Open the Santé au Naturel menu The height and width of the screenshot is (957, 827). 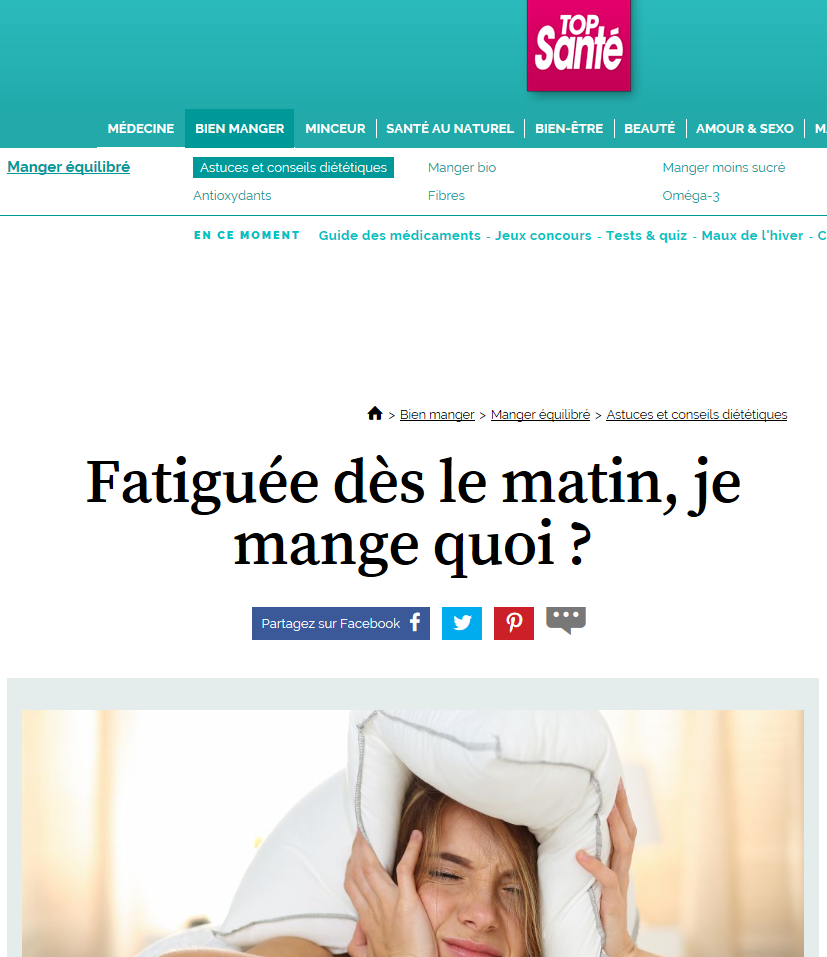[x=450, y=129]
